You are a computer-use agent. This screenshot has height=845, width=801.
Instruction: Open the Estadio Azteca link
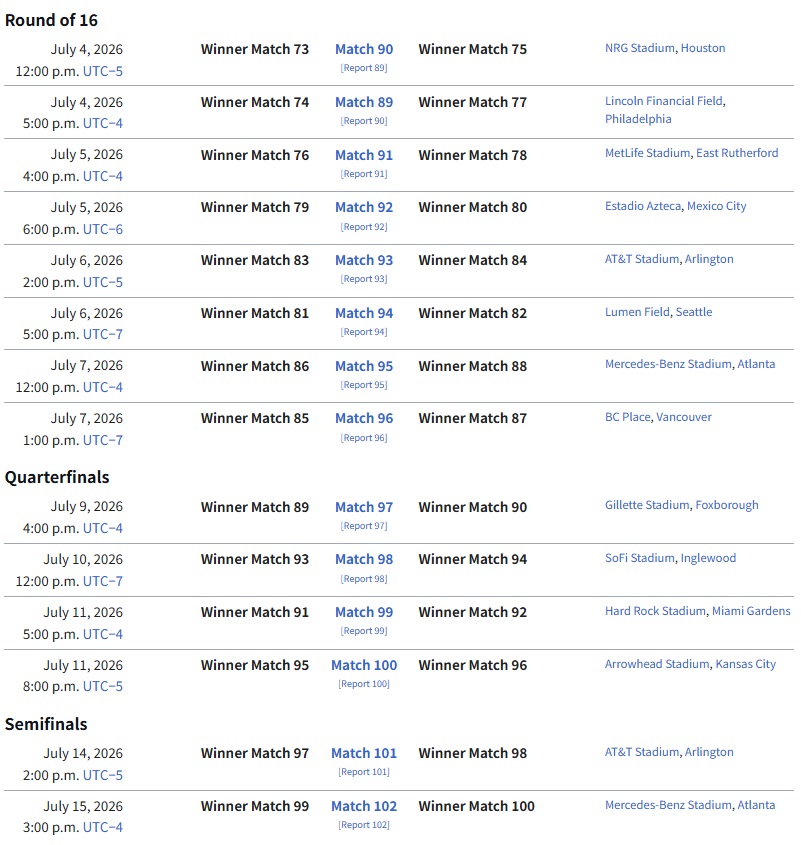click(643, 206)
